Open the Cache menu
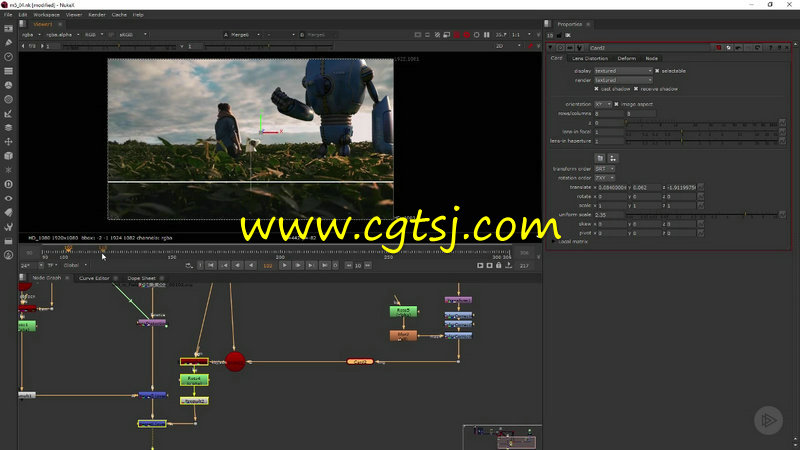 (x=119, y=15)
